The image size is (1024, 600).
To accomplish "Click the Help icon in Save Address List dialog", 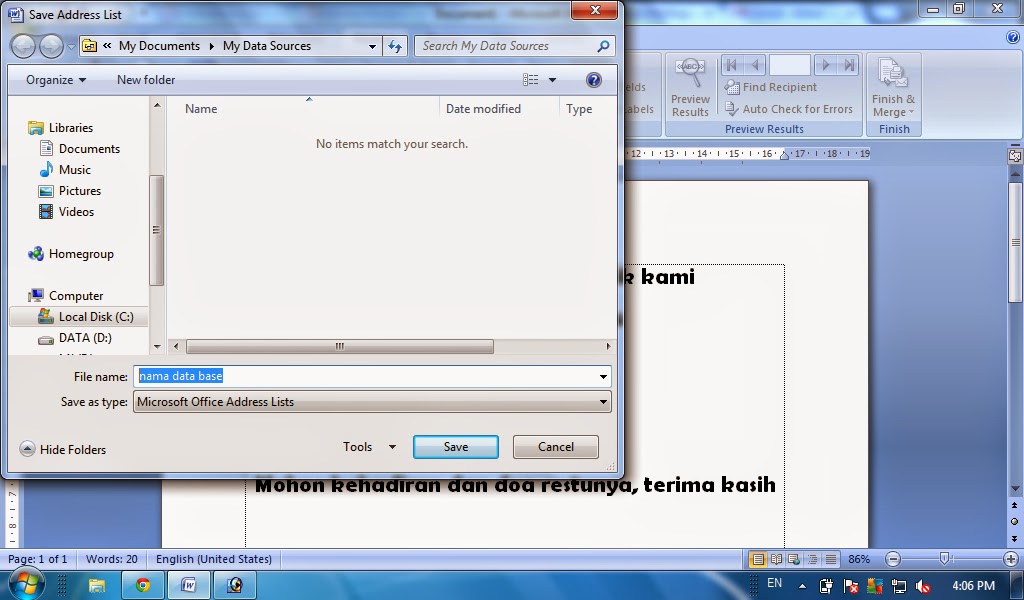I will (594, 80).
